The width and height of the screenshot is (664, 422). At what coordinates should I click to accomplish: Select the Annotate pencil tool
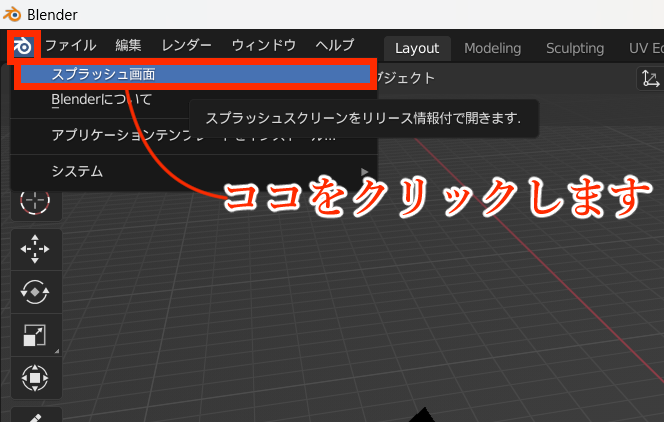tap(35, 416)
